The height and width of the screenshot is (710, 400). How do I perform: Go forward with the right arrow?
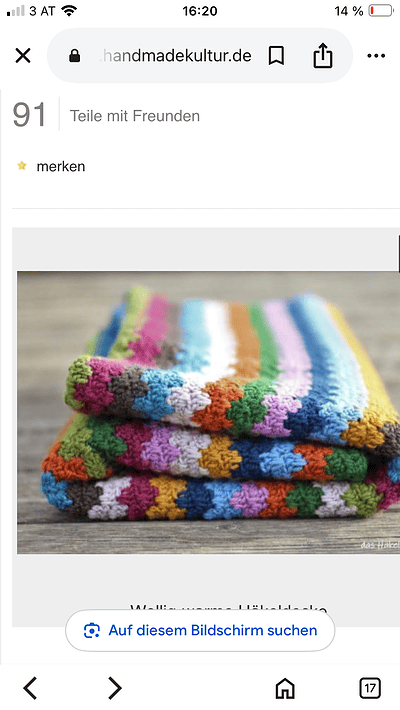pyautogui.click(x=115, y=688)
